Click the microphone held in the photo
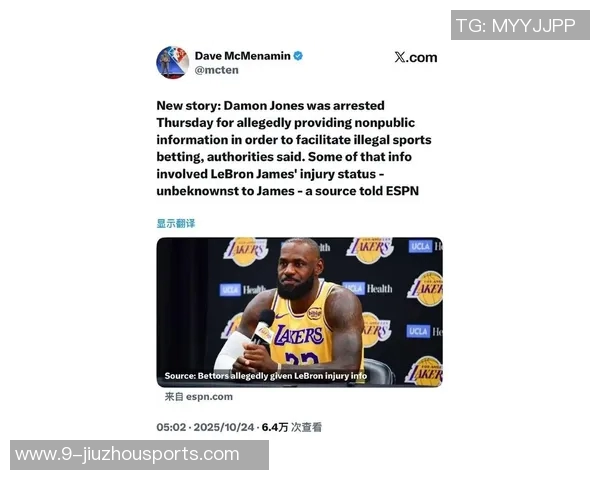This screenshot has height=480, width=600. click(x=263, y=327)
